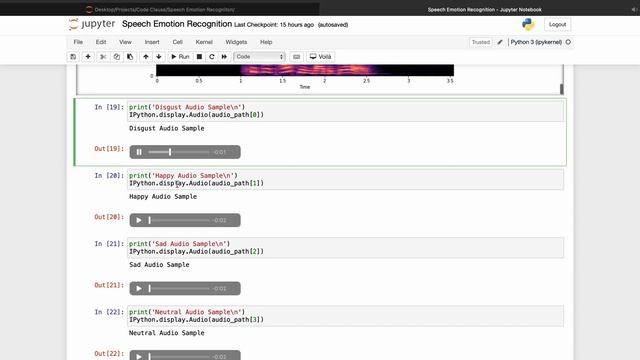Click the Out[20] output prompt
640x360 pixels.
click(109, 217)
